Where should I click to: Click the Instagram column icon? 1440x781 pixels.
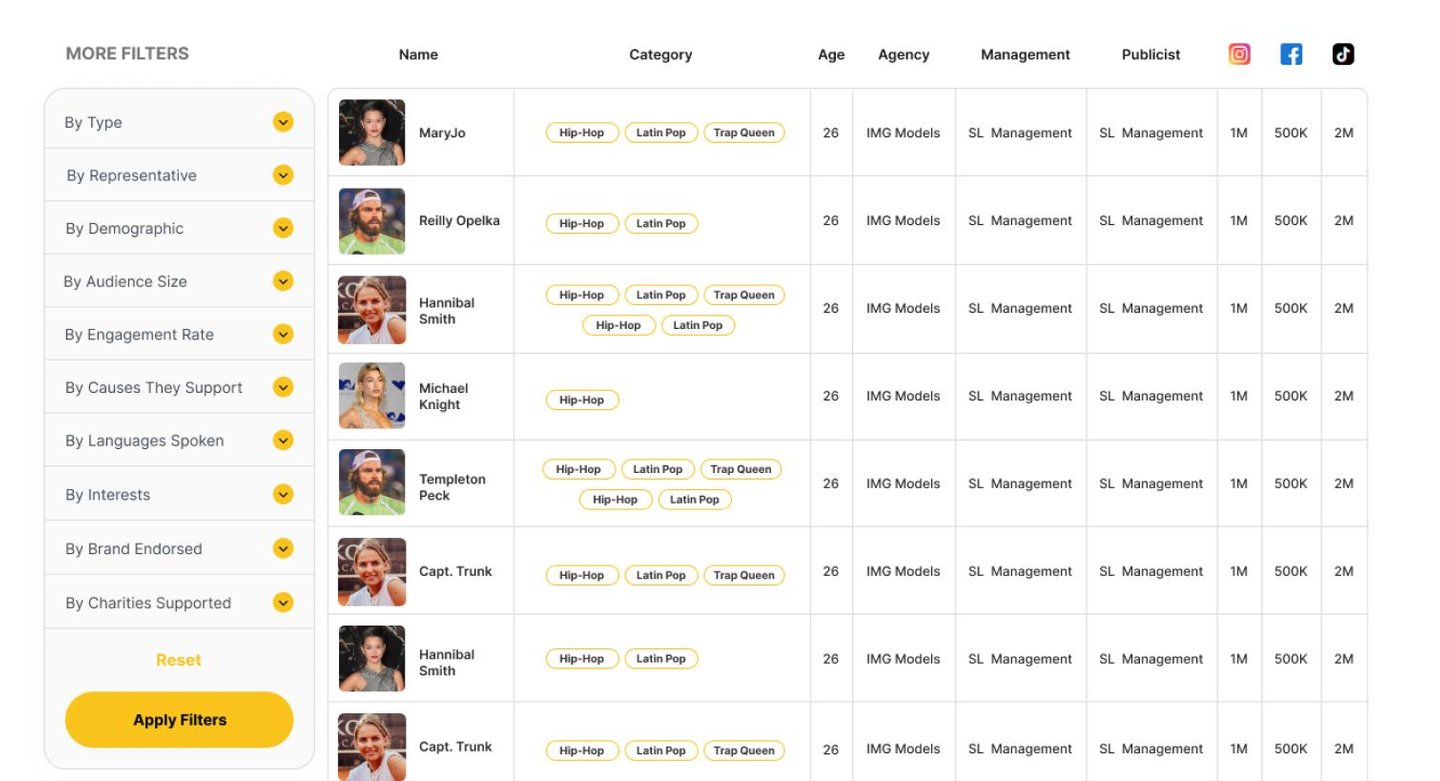coord(1239,55)
